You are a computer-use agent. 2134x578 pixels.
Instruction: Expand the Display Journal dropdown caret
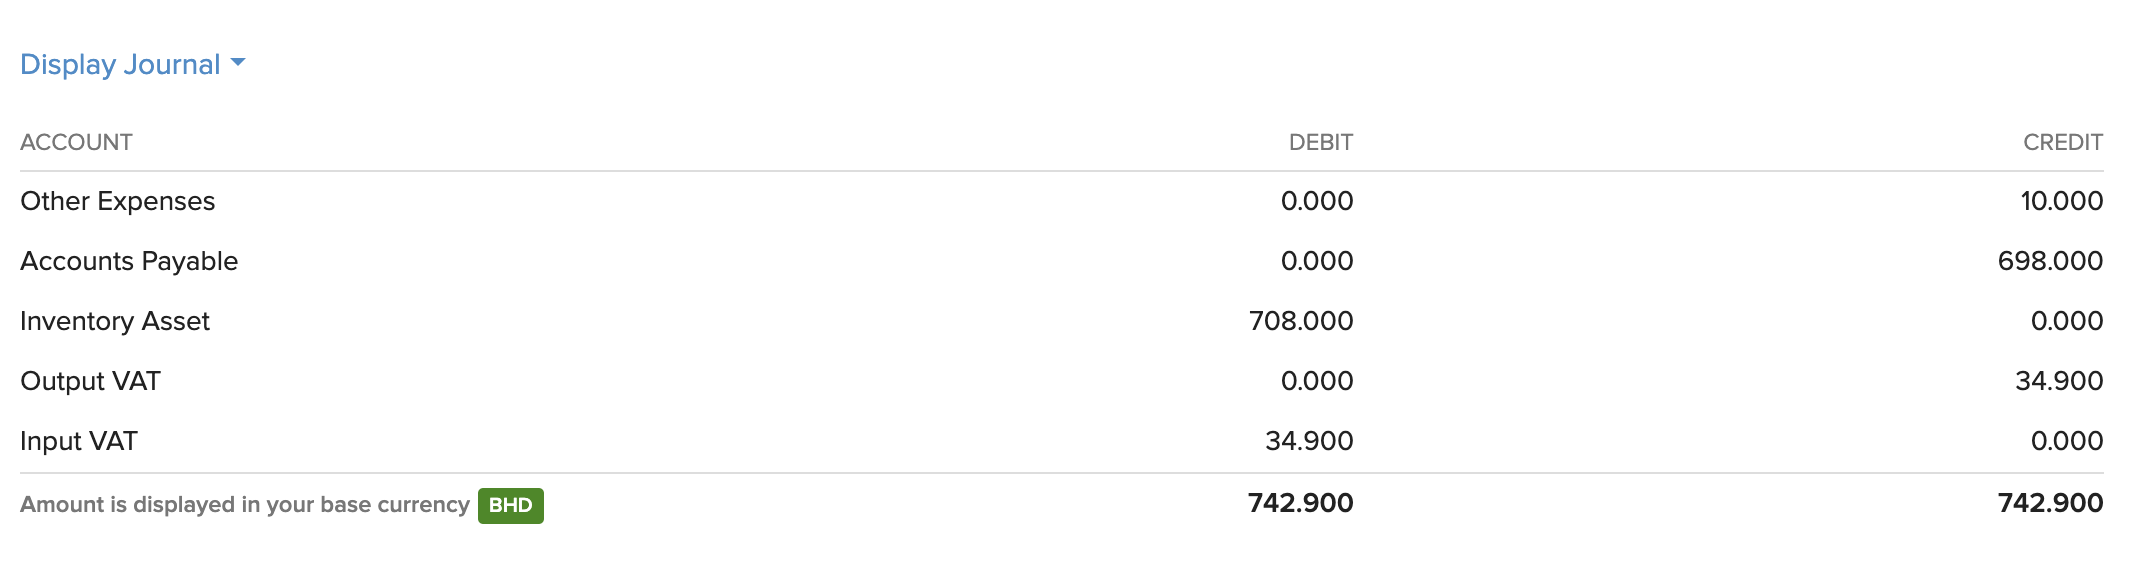(238, 63)
